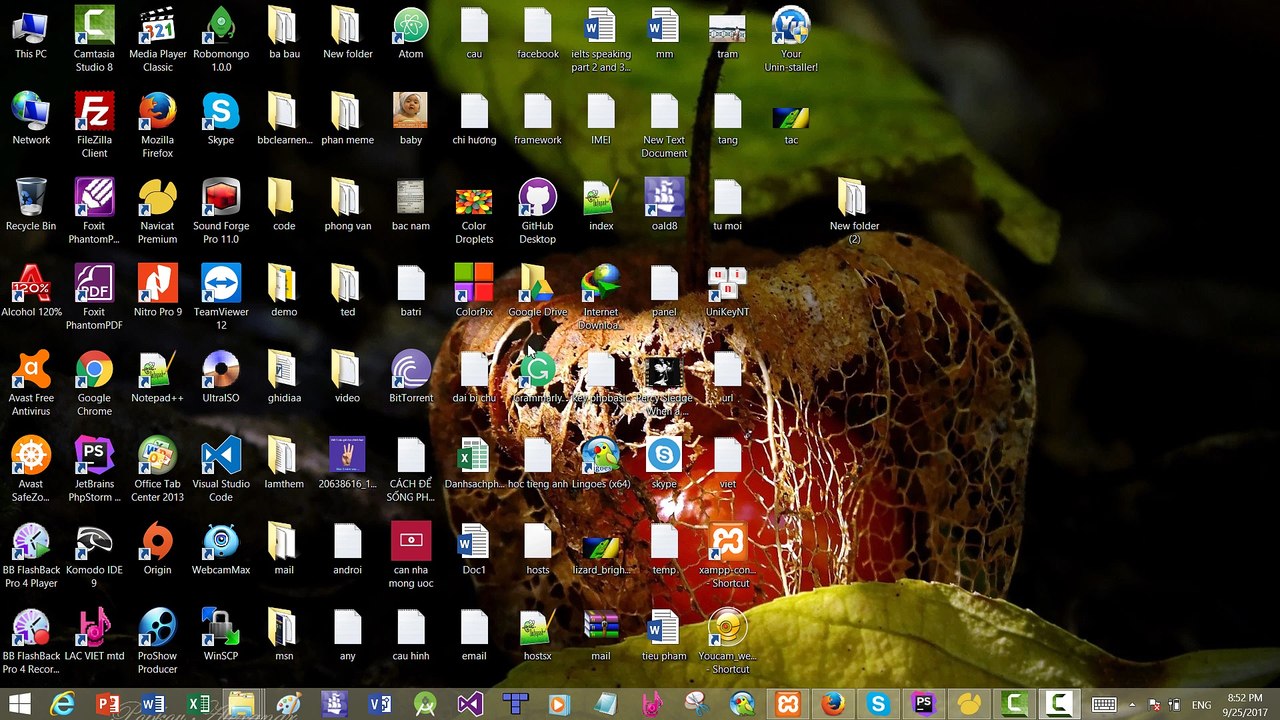Open BB FlashBack Pro 4 Player
Image resolution: width=1280 pixels, height=720 pixels.
(31, 555)
